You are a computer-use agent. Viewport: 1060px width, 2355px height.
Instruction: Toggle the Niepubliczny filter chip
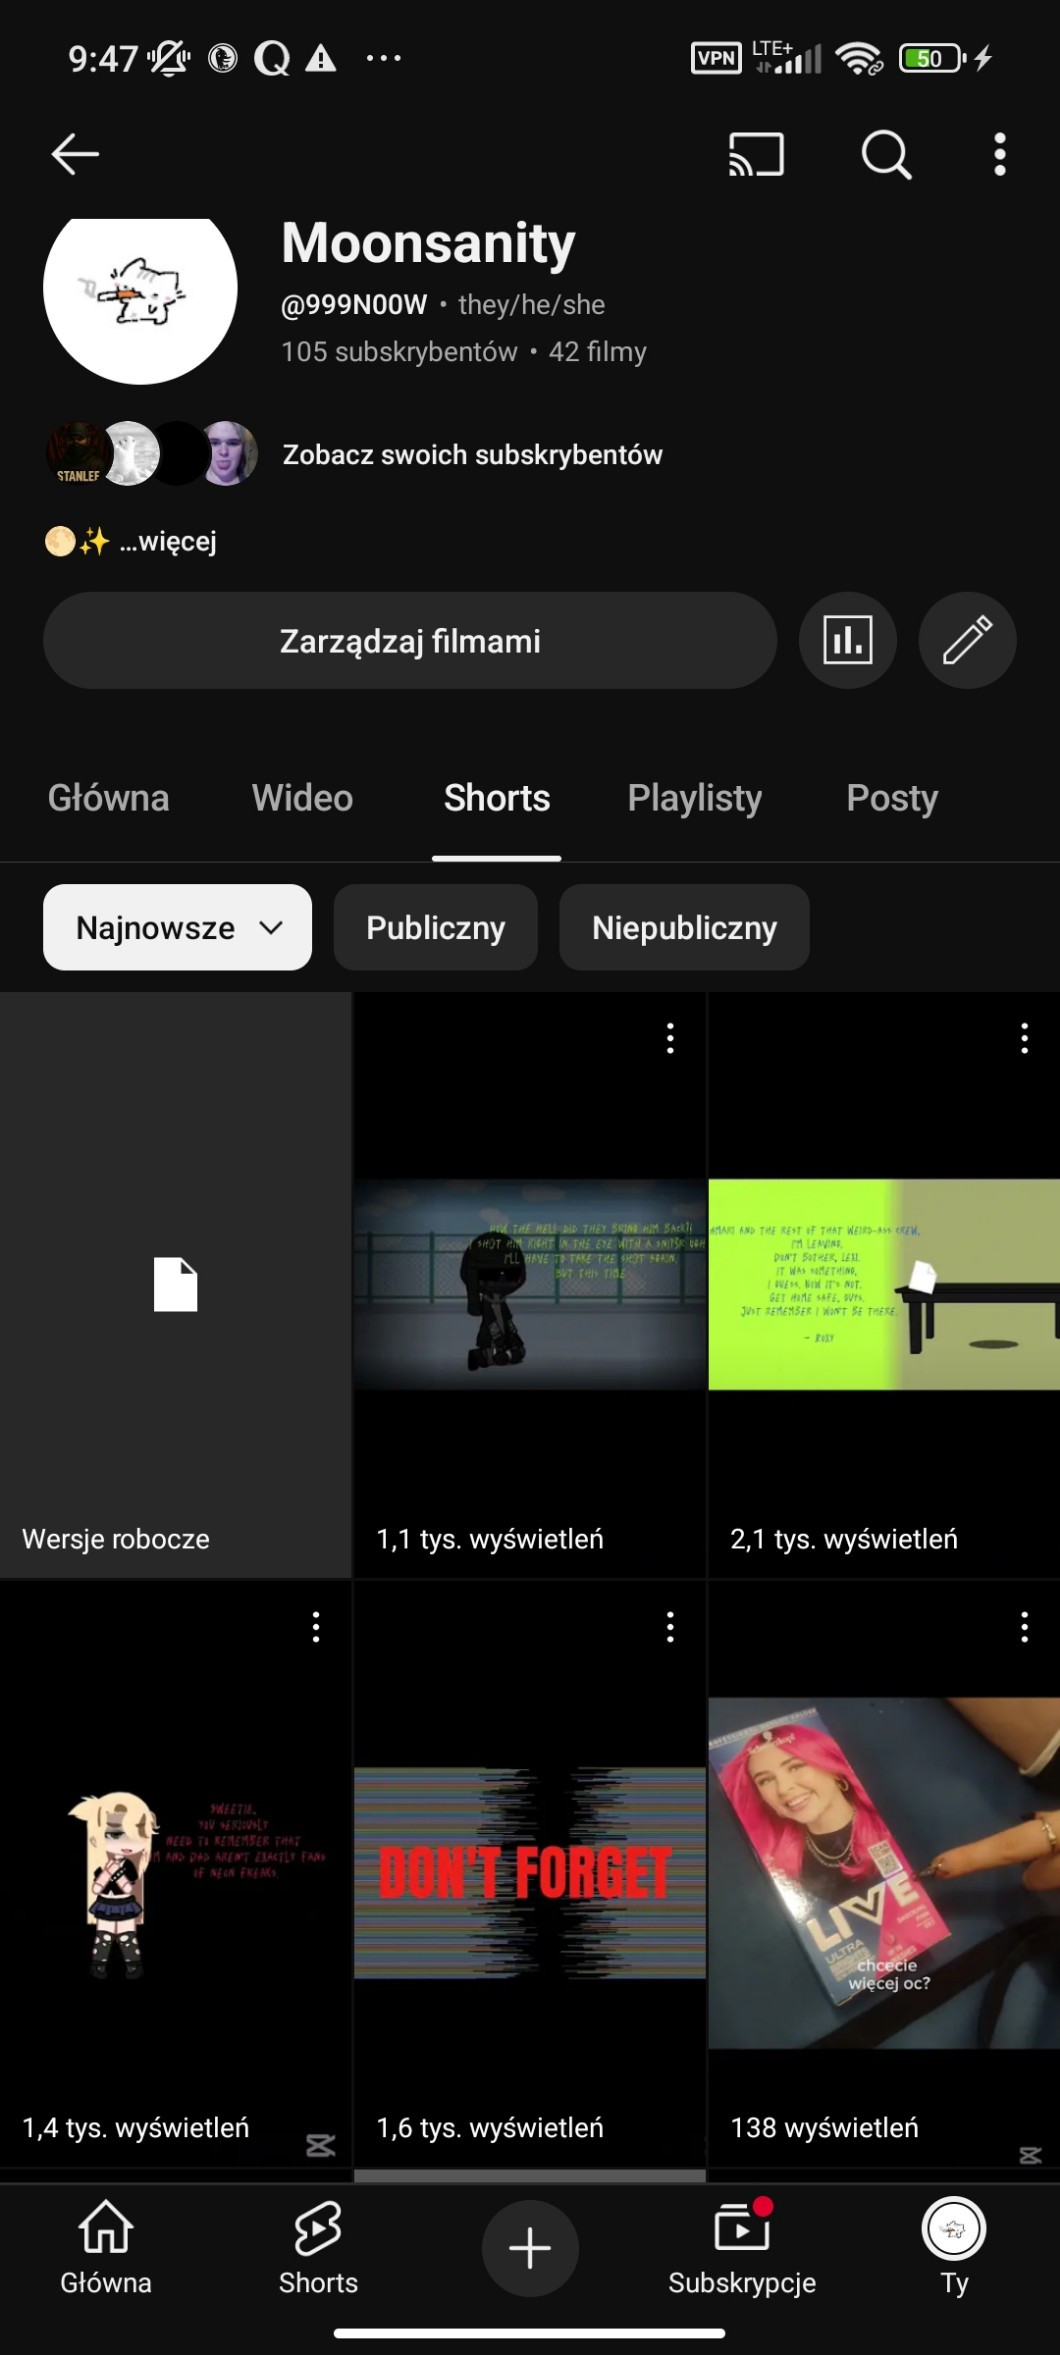click(x=684, y=927)
